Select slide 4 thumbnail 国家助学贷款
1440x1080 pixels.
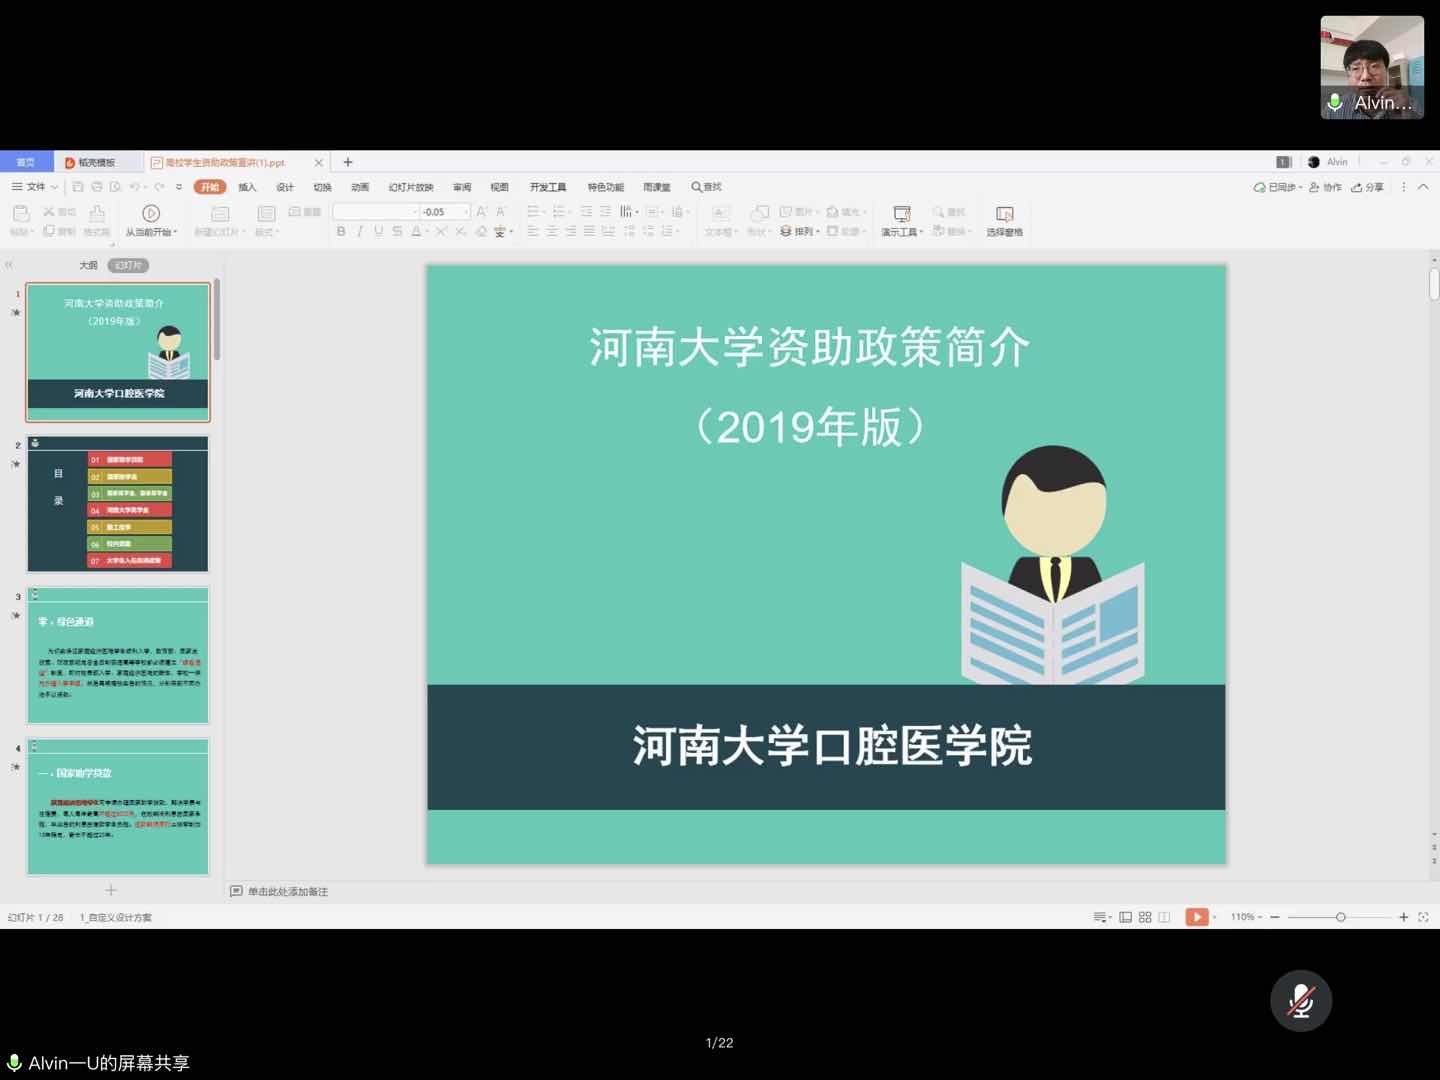[x=118, y=807]
